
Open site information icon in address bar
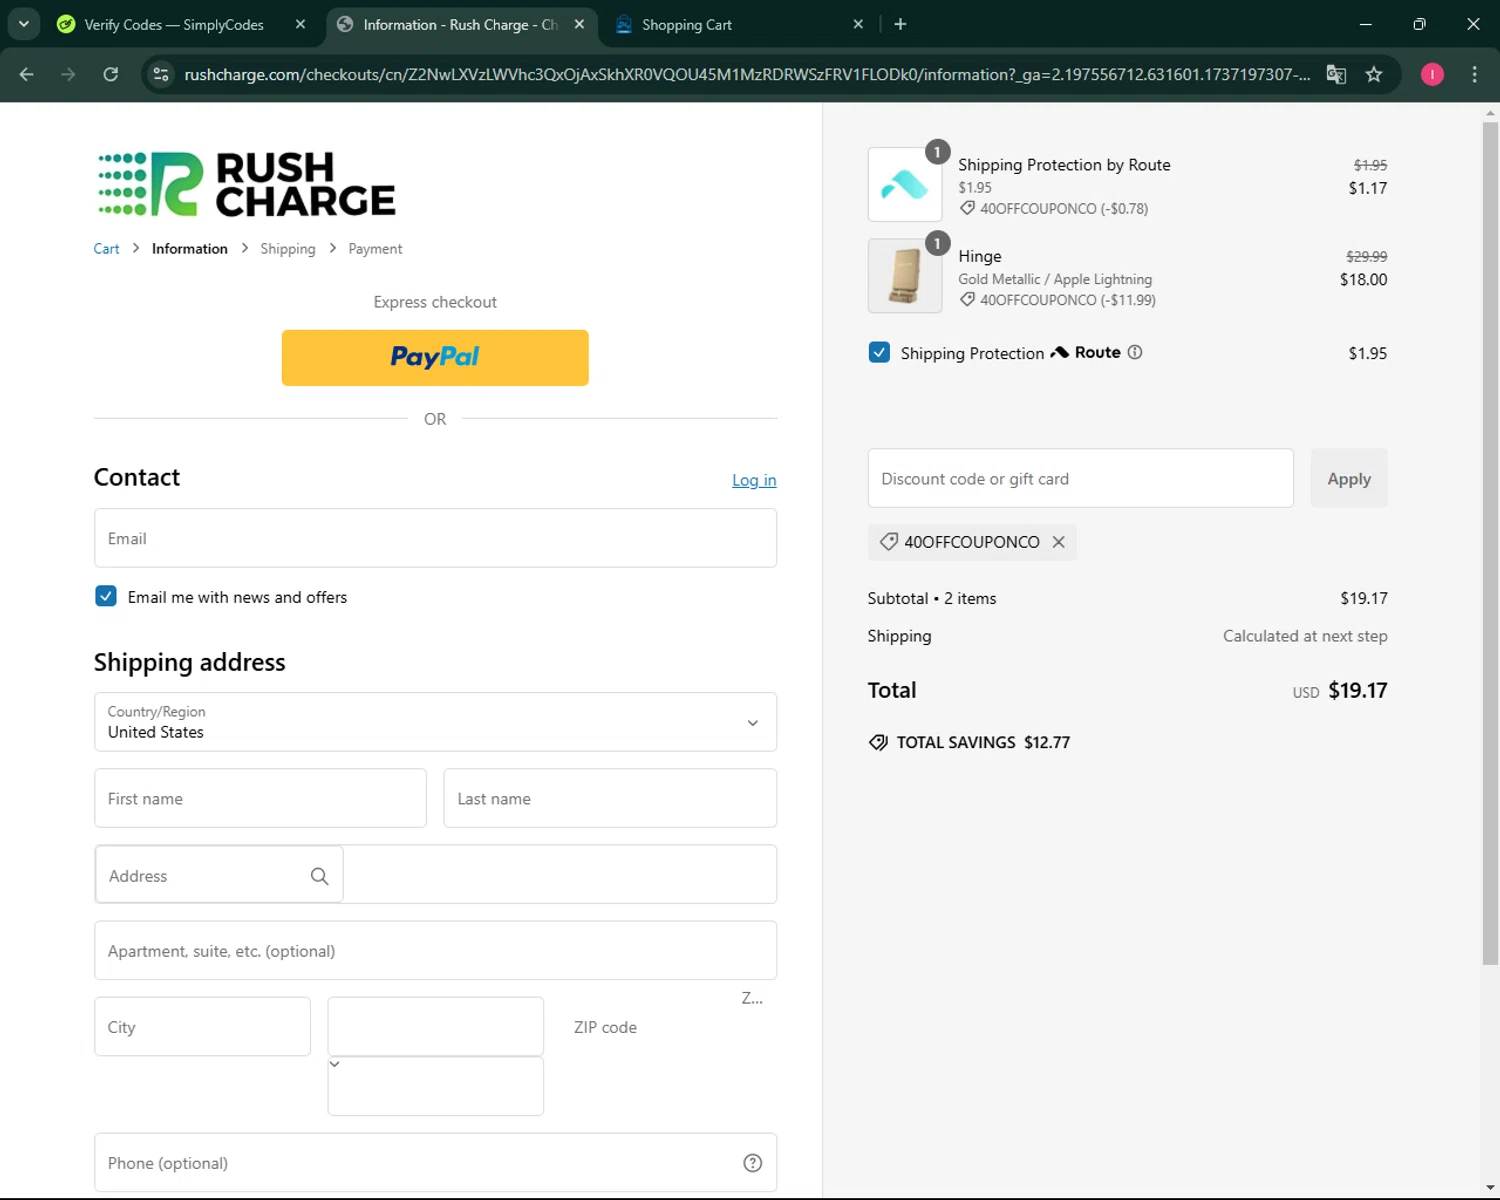tap(161, 74)
